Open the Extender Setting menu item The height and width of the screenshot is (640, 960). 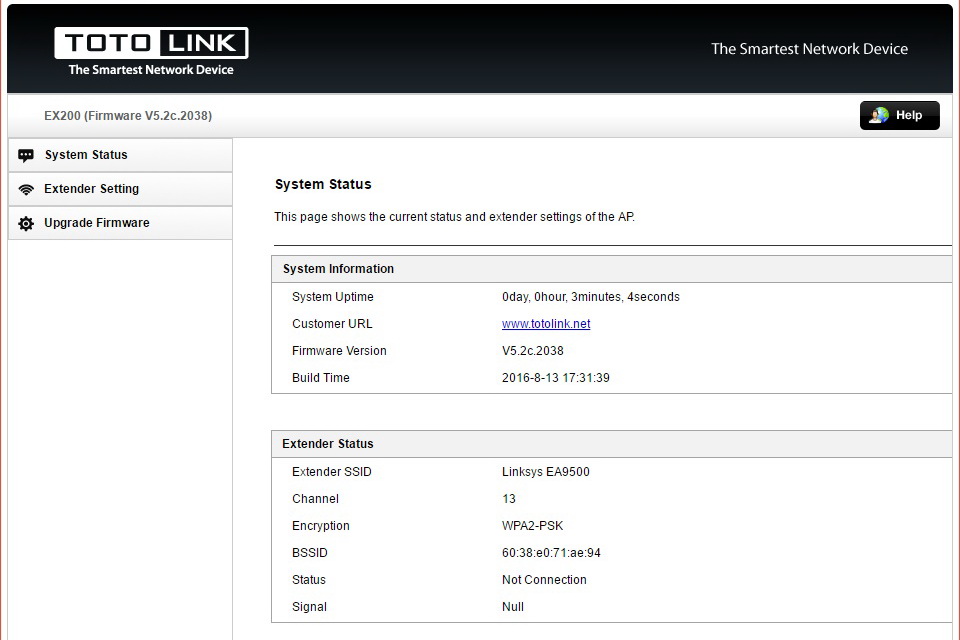tap(91, 189)
